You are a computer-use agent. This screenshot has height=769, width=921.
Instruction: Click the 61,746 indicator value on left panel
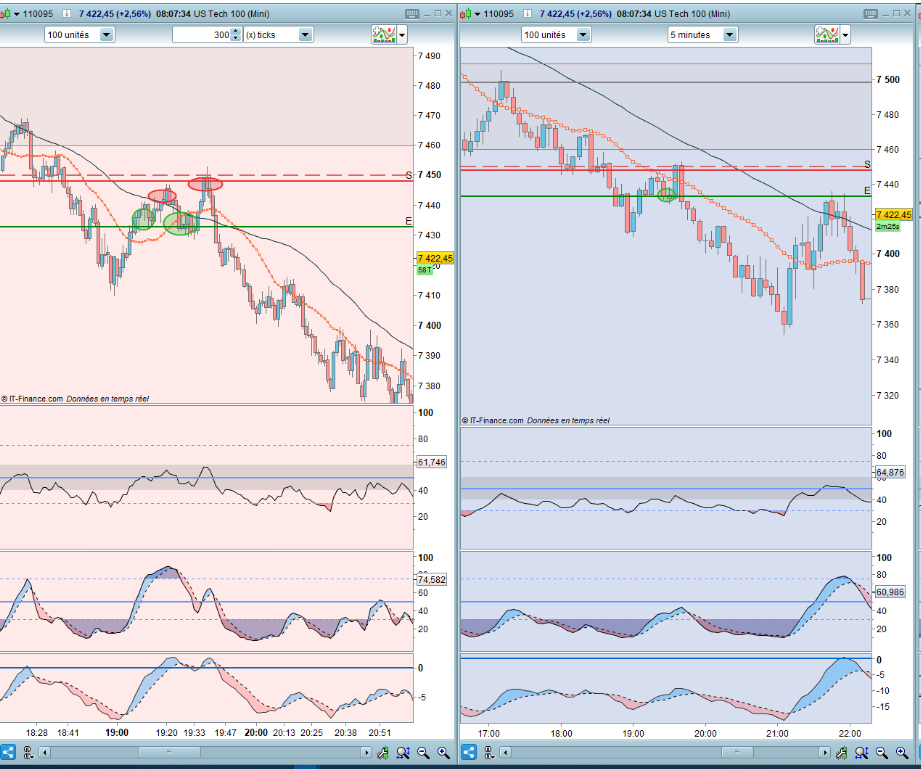tap(432, 462)
